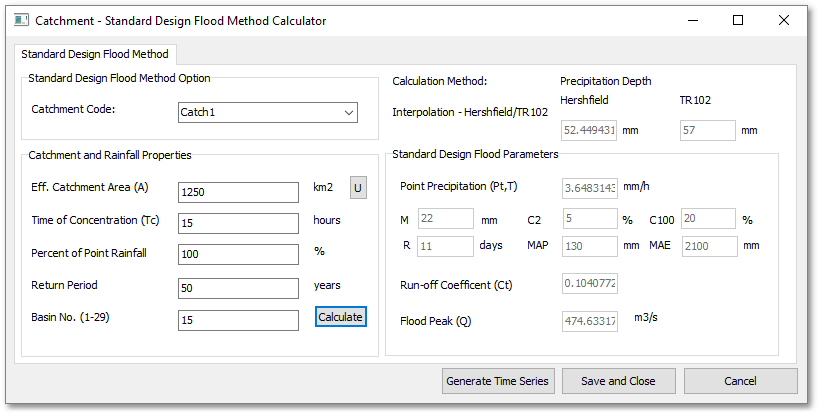Screen dimensions: 819x415
Task: Click the Interpolation - Hershfield/TR102 method text
Action: (x=470, y=112)
